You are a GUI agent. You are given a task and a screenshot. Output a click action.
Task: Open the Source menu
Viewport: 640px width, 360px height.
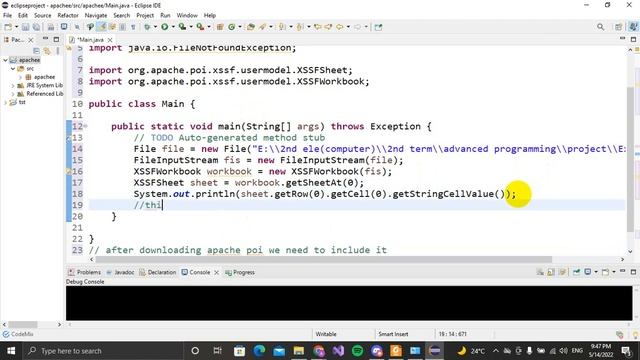click(x=42, y=16)
